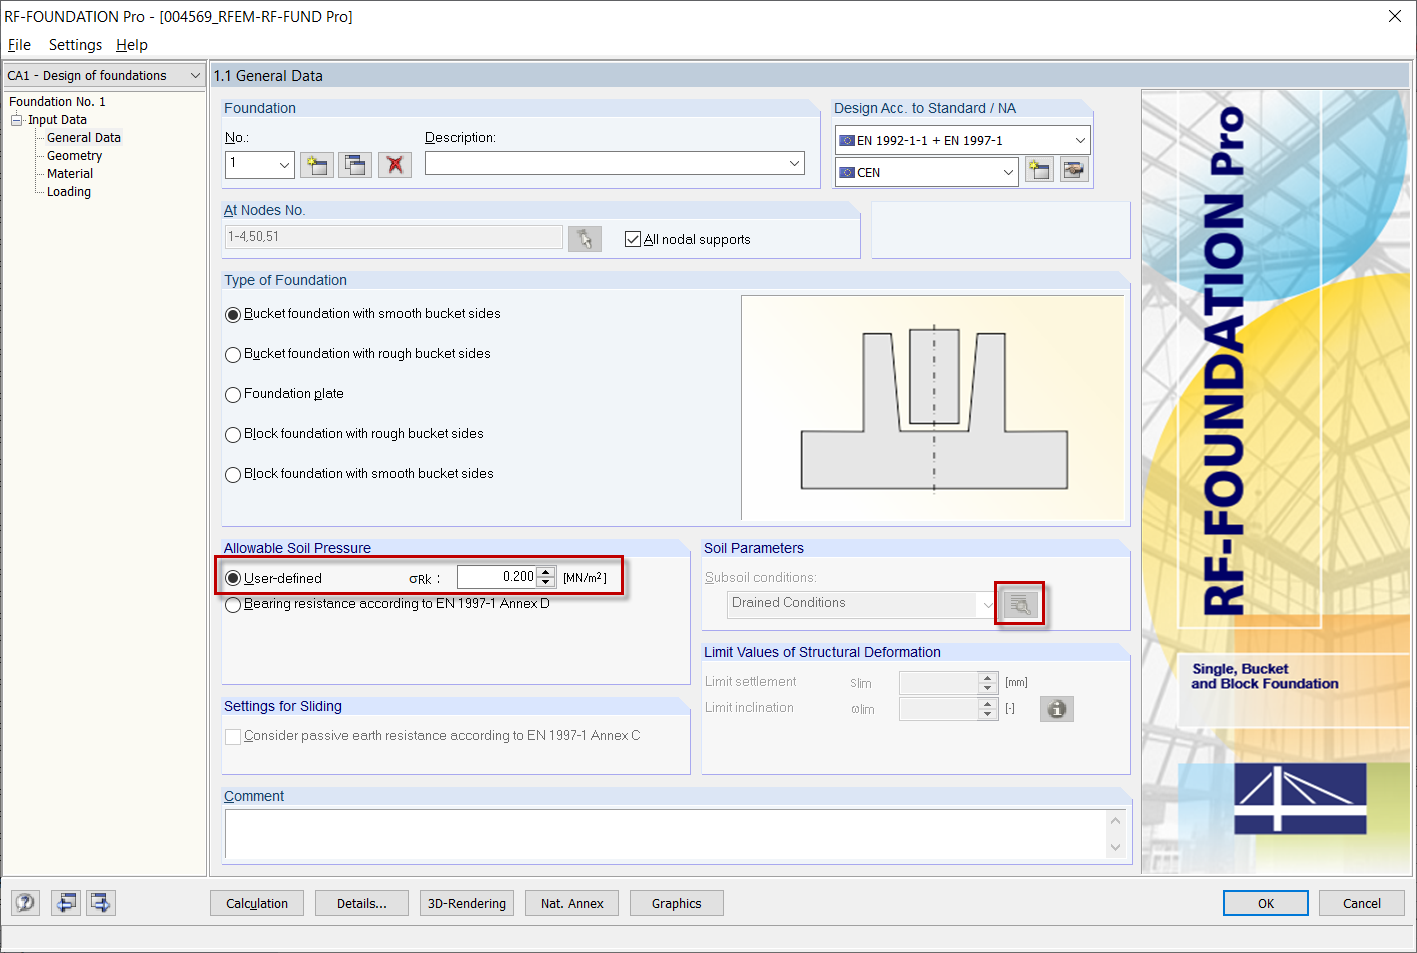Open the CEN national annex dropdown
This screenshot has width=1417, height=953.
[1008, 172]
